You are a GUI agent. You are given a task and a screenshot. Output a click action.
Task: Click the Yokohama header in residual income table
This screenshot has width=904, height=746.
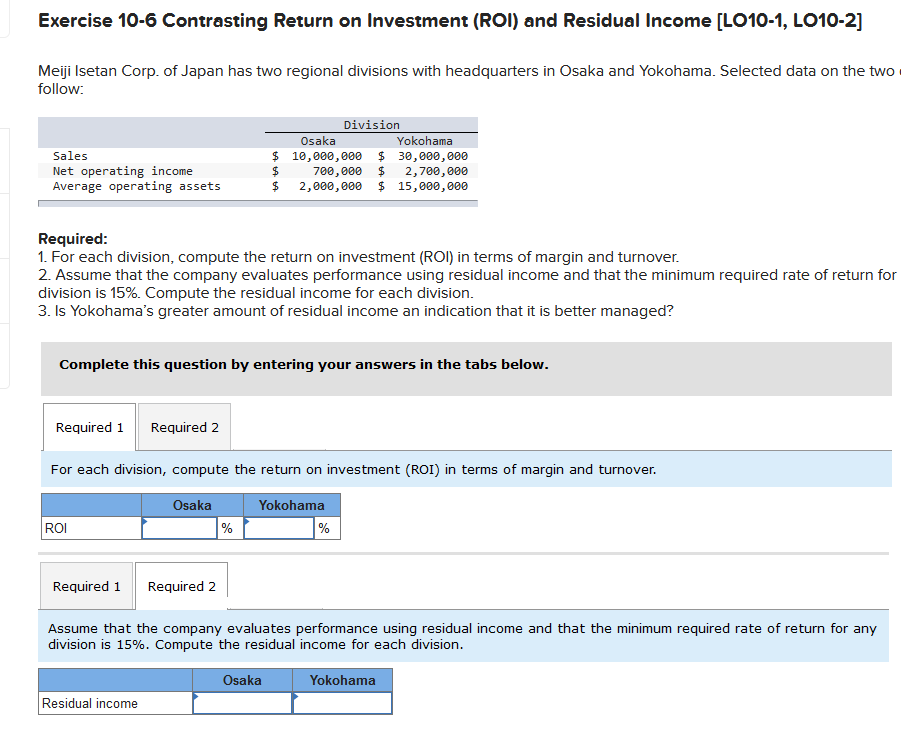[x=342, y=680]
